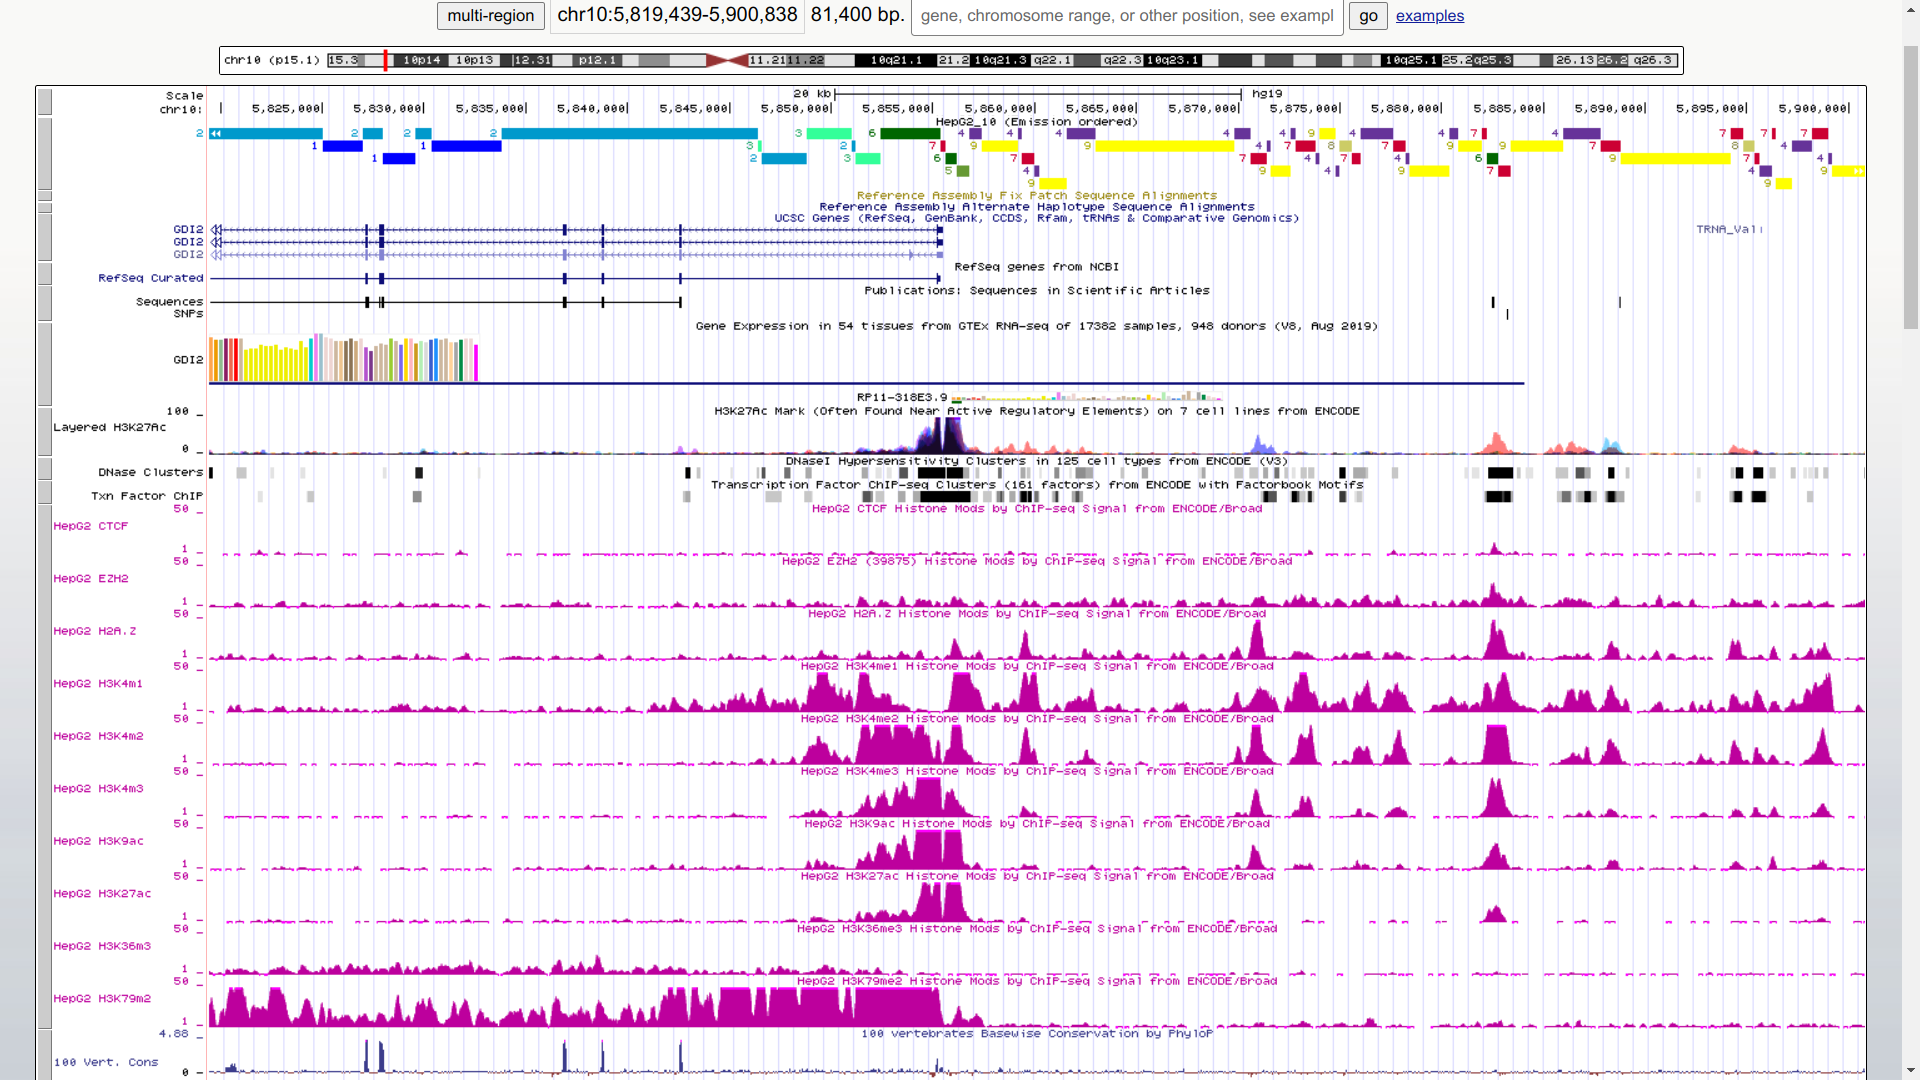Click the gray handle next to 100 Vert. Cons
Screen dimensions: 1920x1080
(44, 1058)
